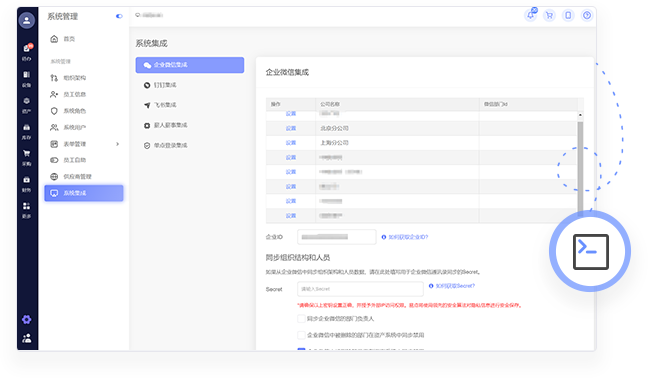Focus the Secret input field
The height and width of the screenshot is (378, 648).
(360, 289)
